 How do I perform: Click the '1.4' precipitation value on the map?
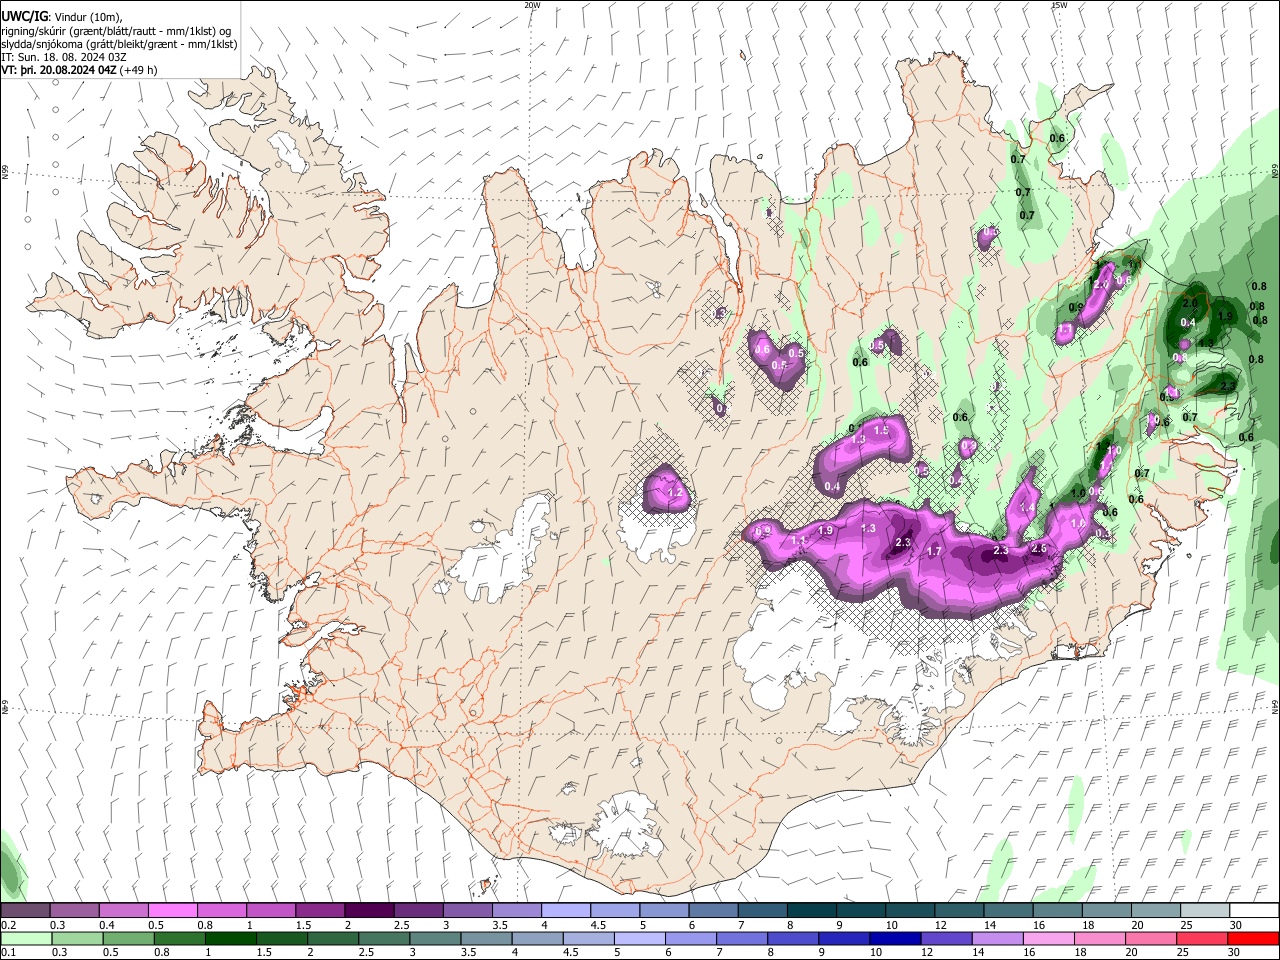click(1027, 508)
